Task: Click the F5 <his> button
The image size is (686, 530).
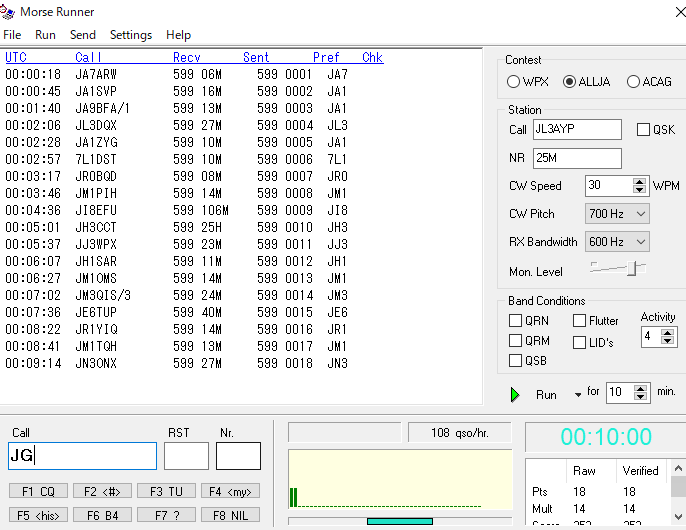Action: coord(38,515)
